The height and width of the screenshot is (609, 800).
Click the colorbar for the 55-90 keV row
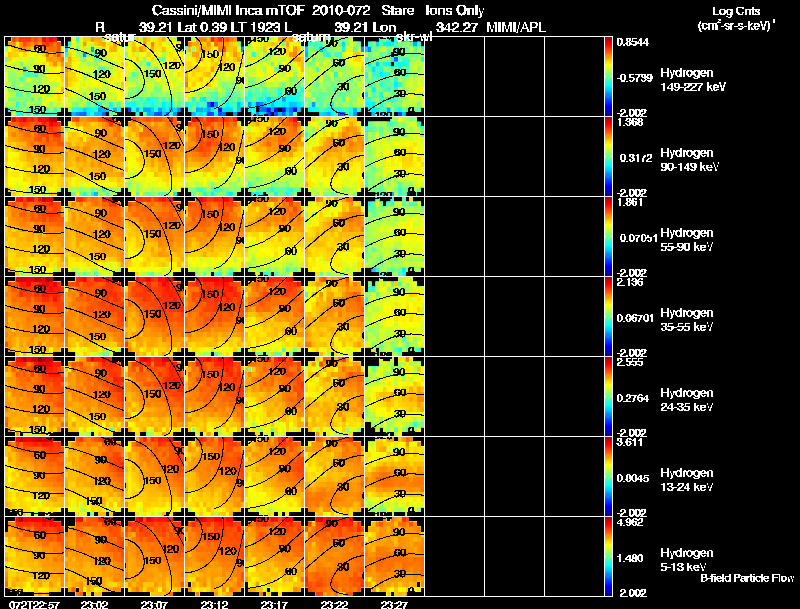[608, 237]
